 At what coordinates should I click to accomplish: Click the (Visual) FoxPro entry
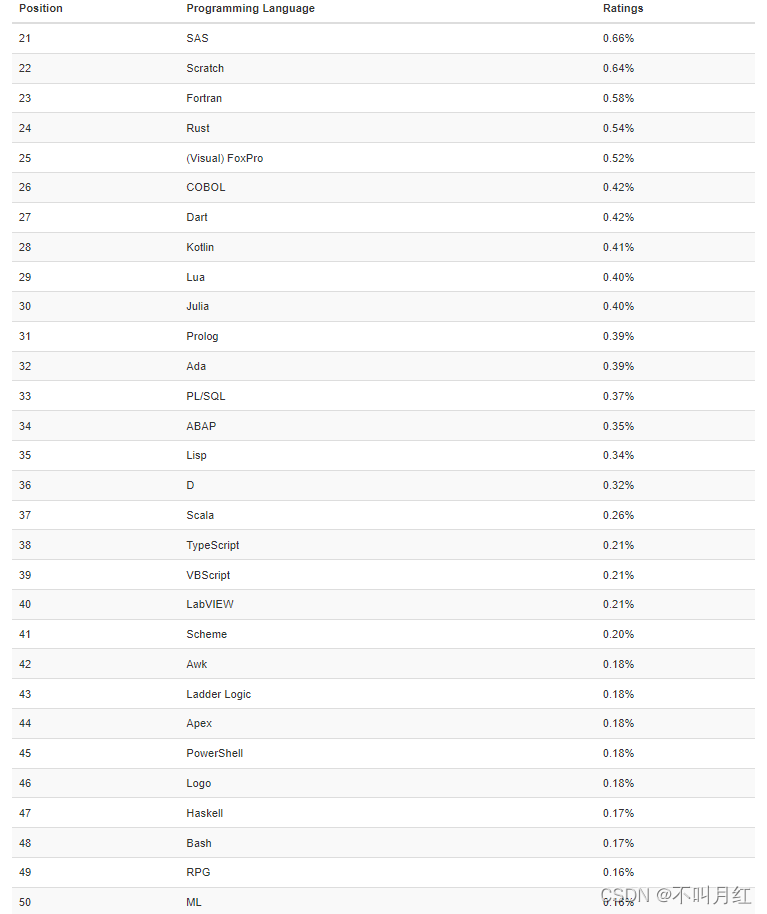[224, 158]
